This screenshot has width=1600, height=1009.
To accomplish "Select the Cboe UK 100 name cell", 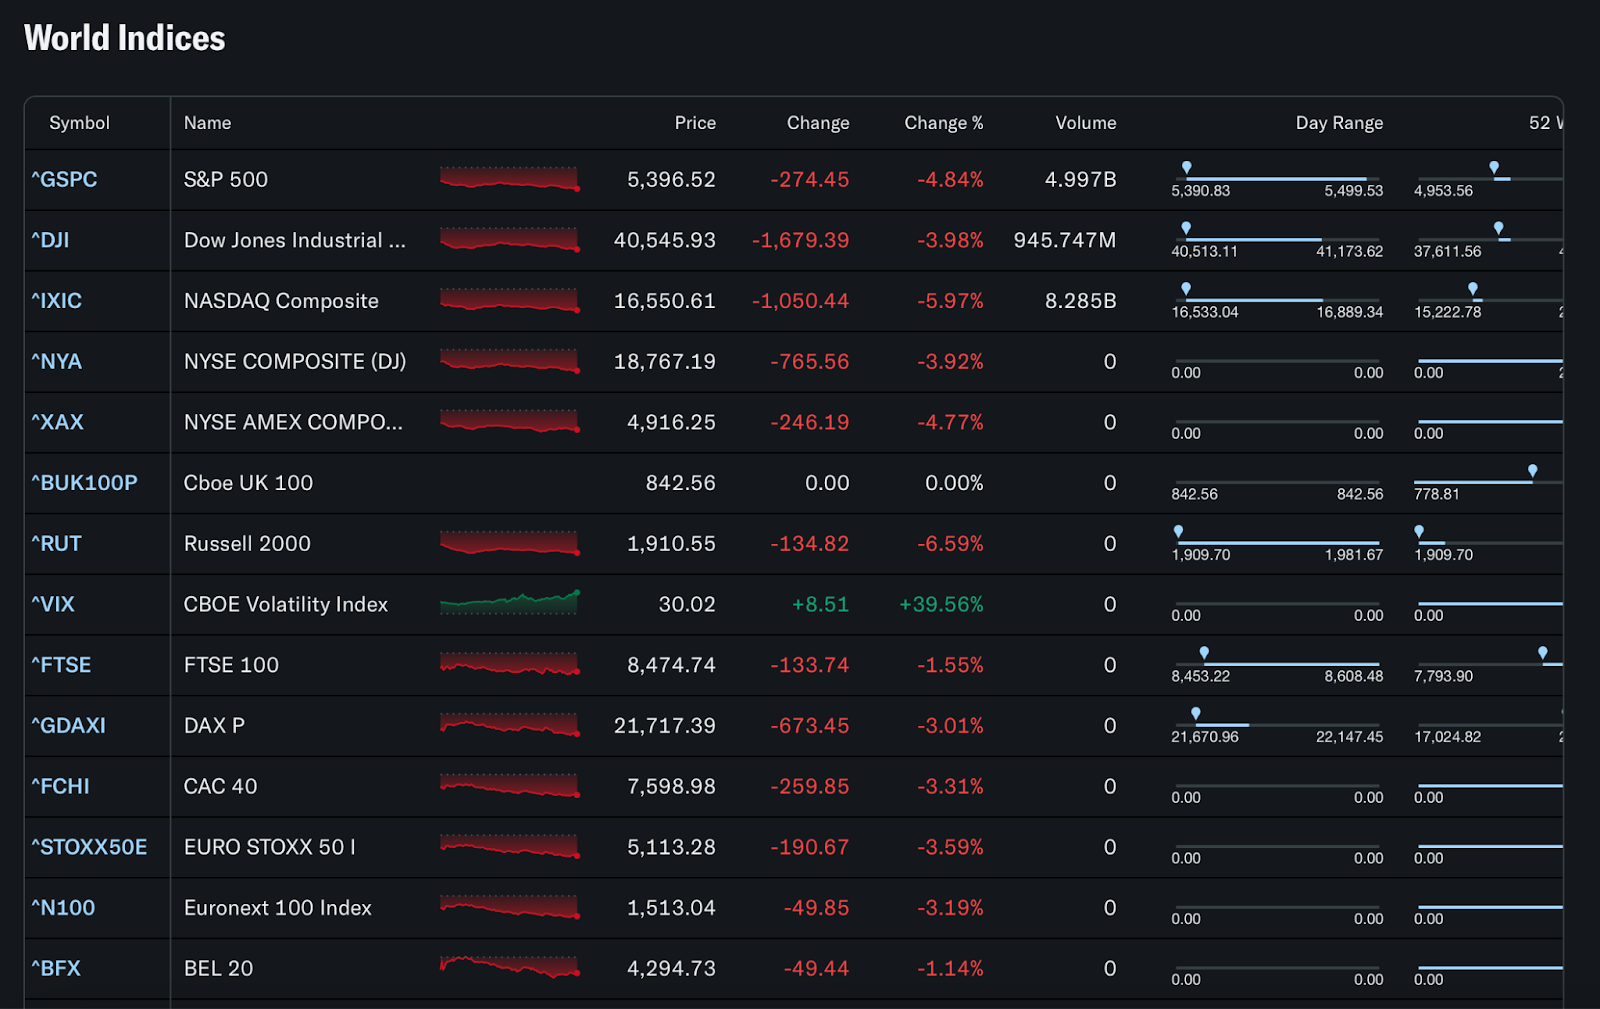I will (248, 483).
